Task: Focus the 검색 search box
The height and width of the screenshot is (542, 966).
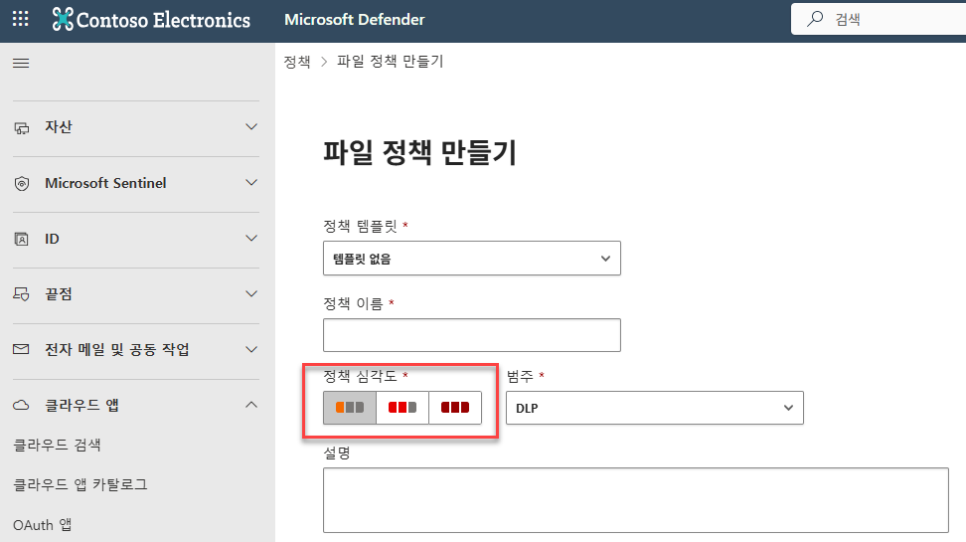Action: point(879,18)
